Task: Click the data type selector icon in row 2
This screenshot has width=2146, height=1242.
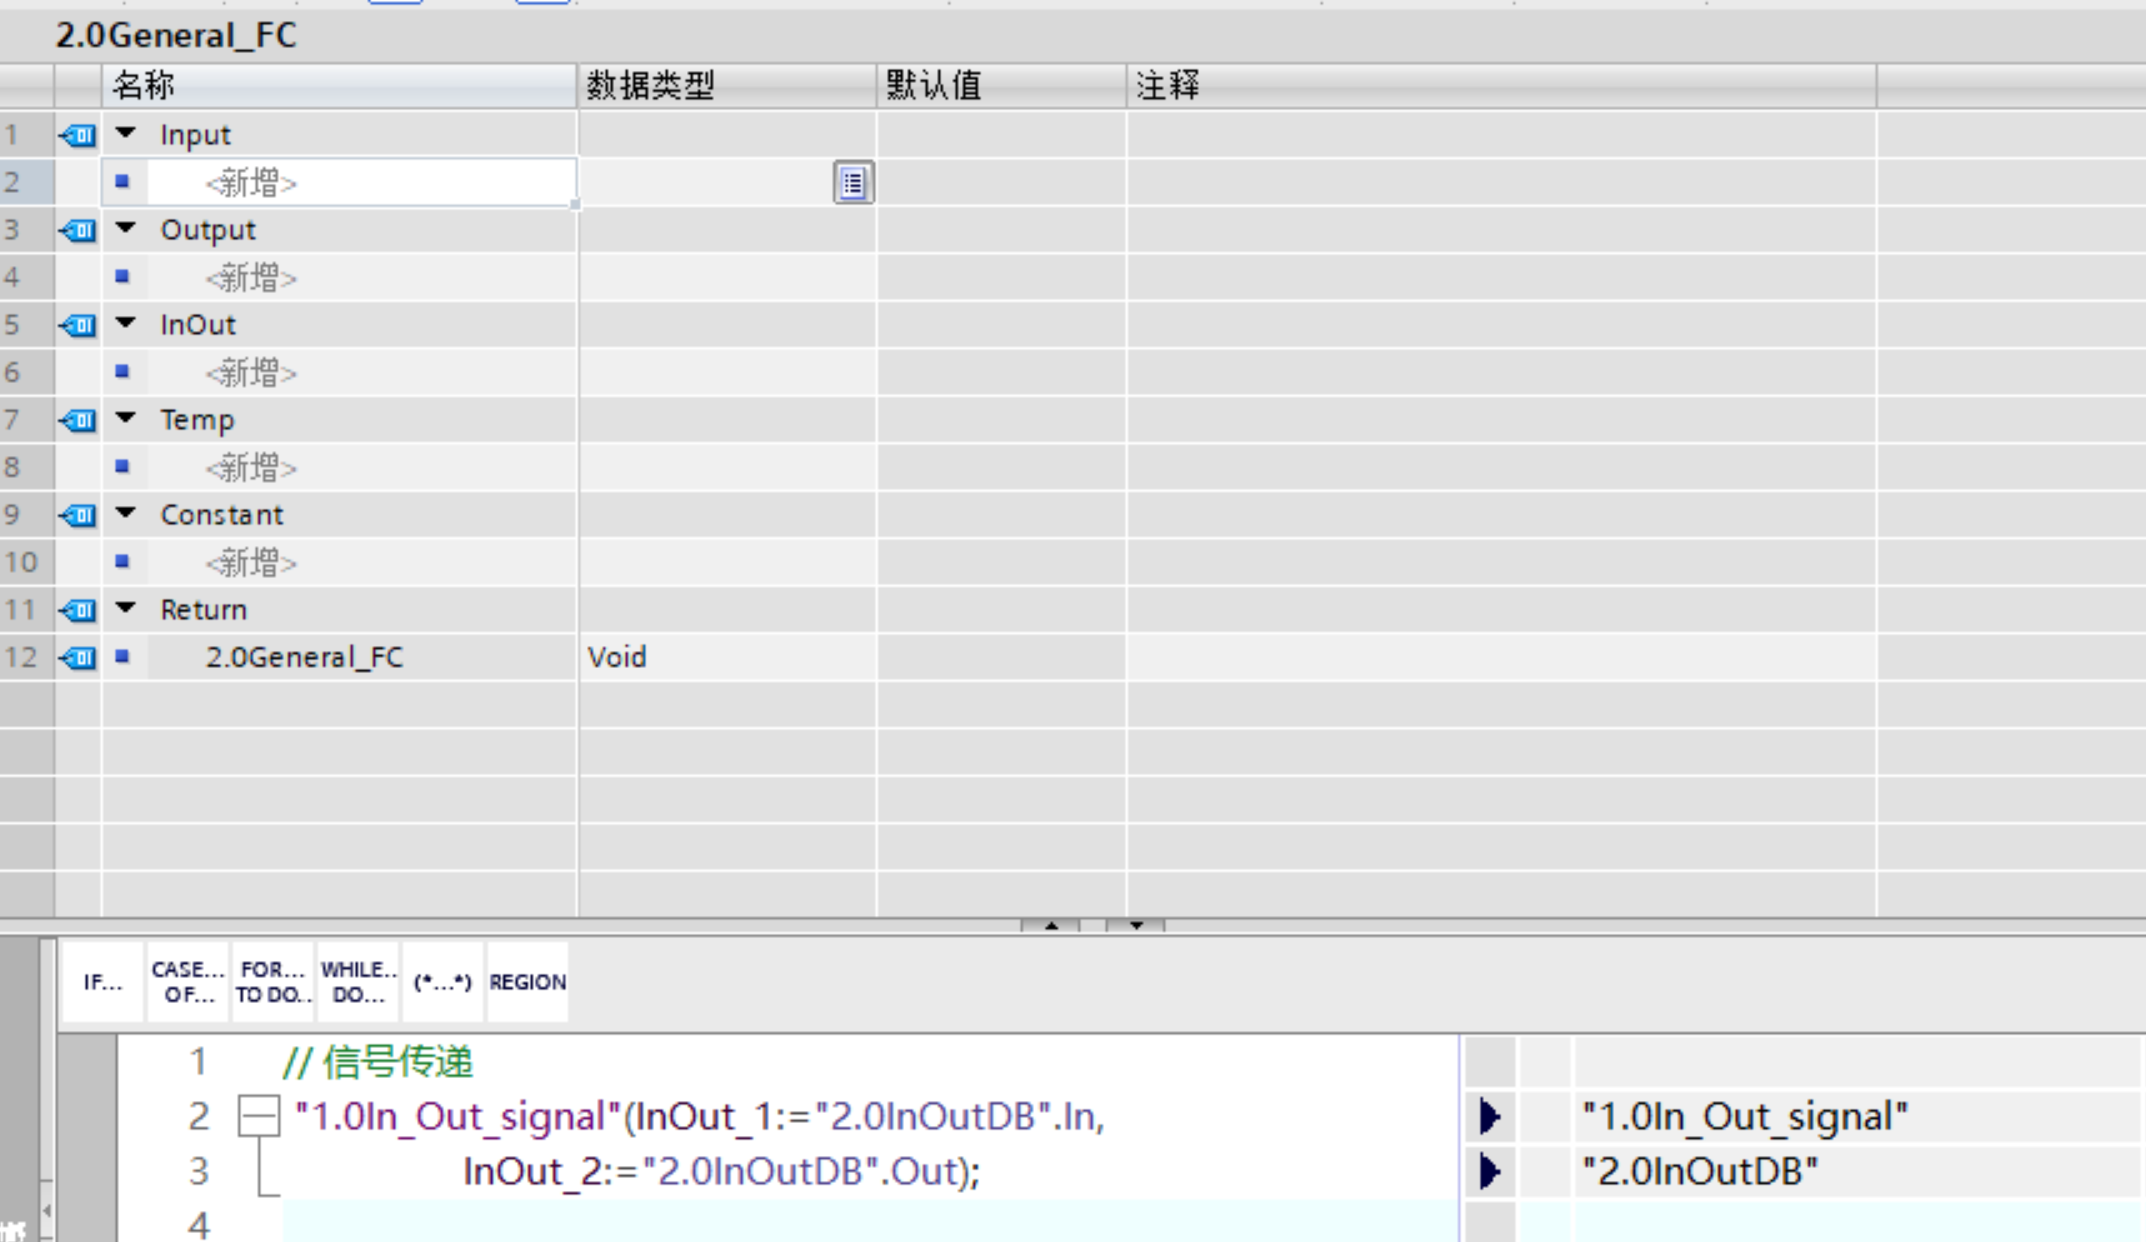Action: pyautogui.click(x=853, y=183)
